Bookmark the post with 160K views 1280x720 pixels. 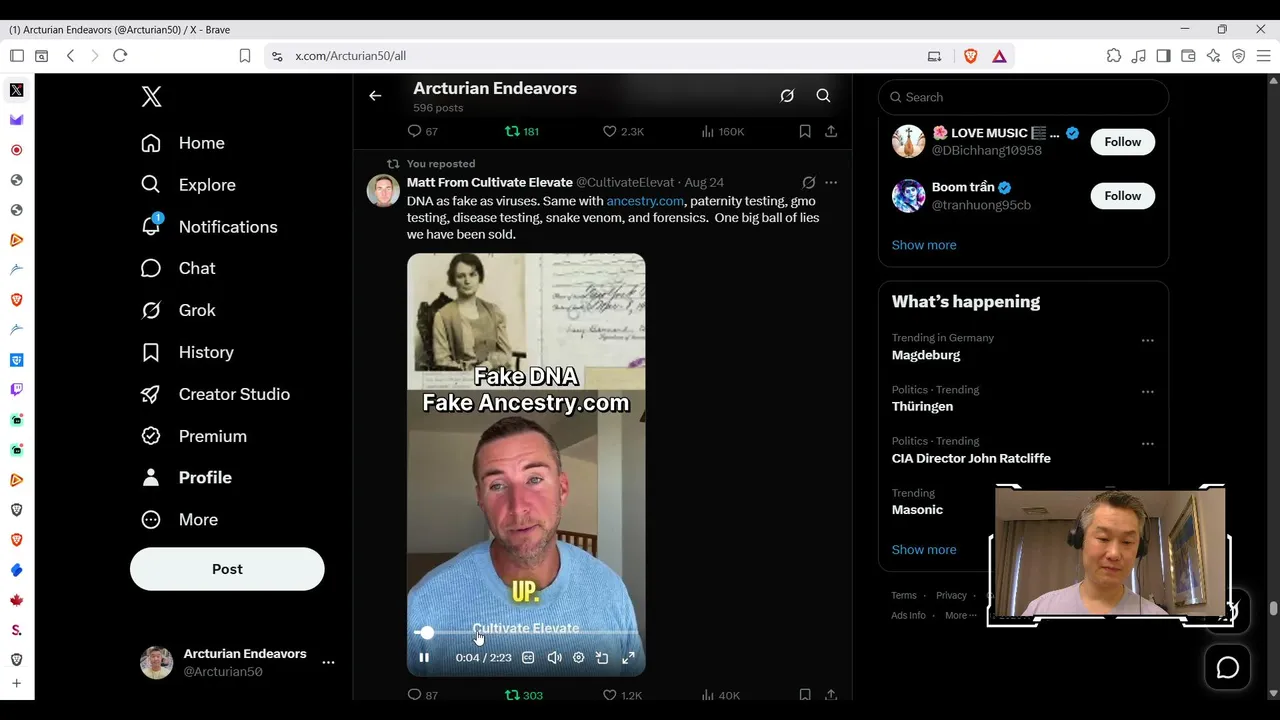pos(805,131)
